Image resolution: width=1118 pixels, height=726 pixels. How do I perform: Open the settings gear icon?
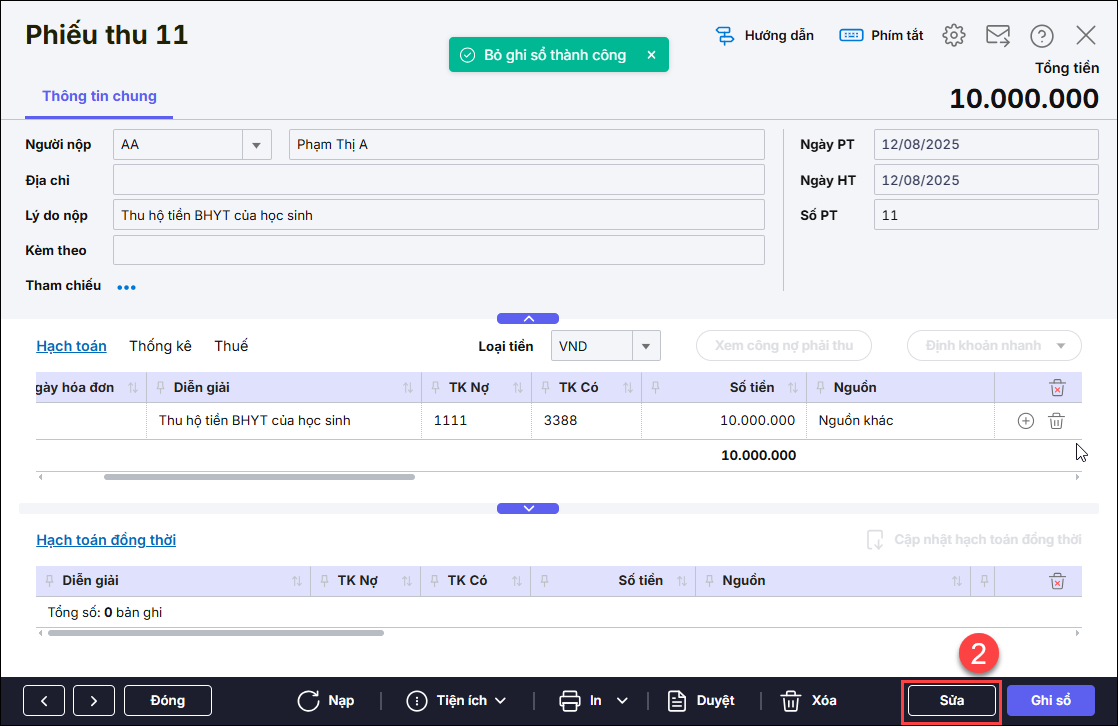click(x=954, y=36)
